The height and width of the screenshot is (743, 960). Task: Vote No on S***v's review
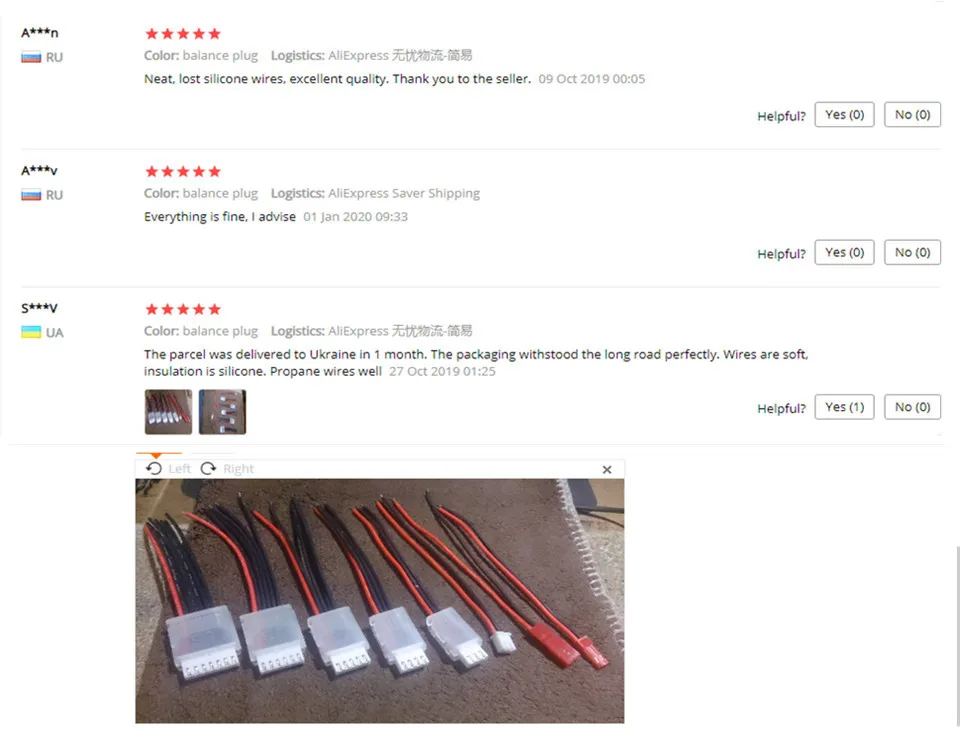click(912, 407)
